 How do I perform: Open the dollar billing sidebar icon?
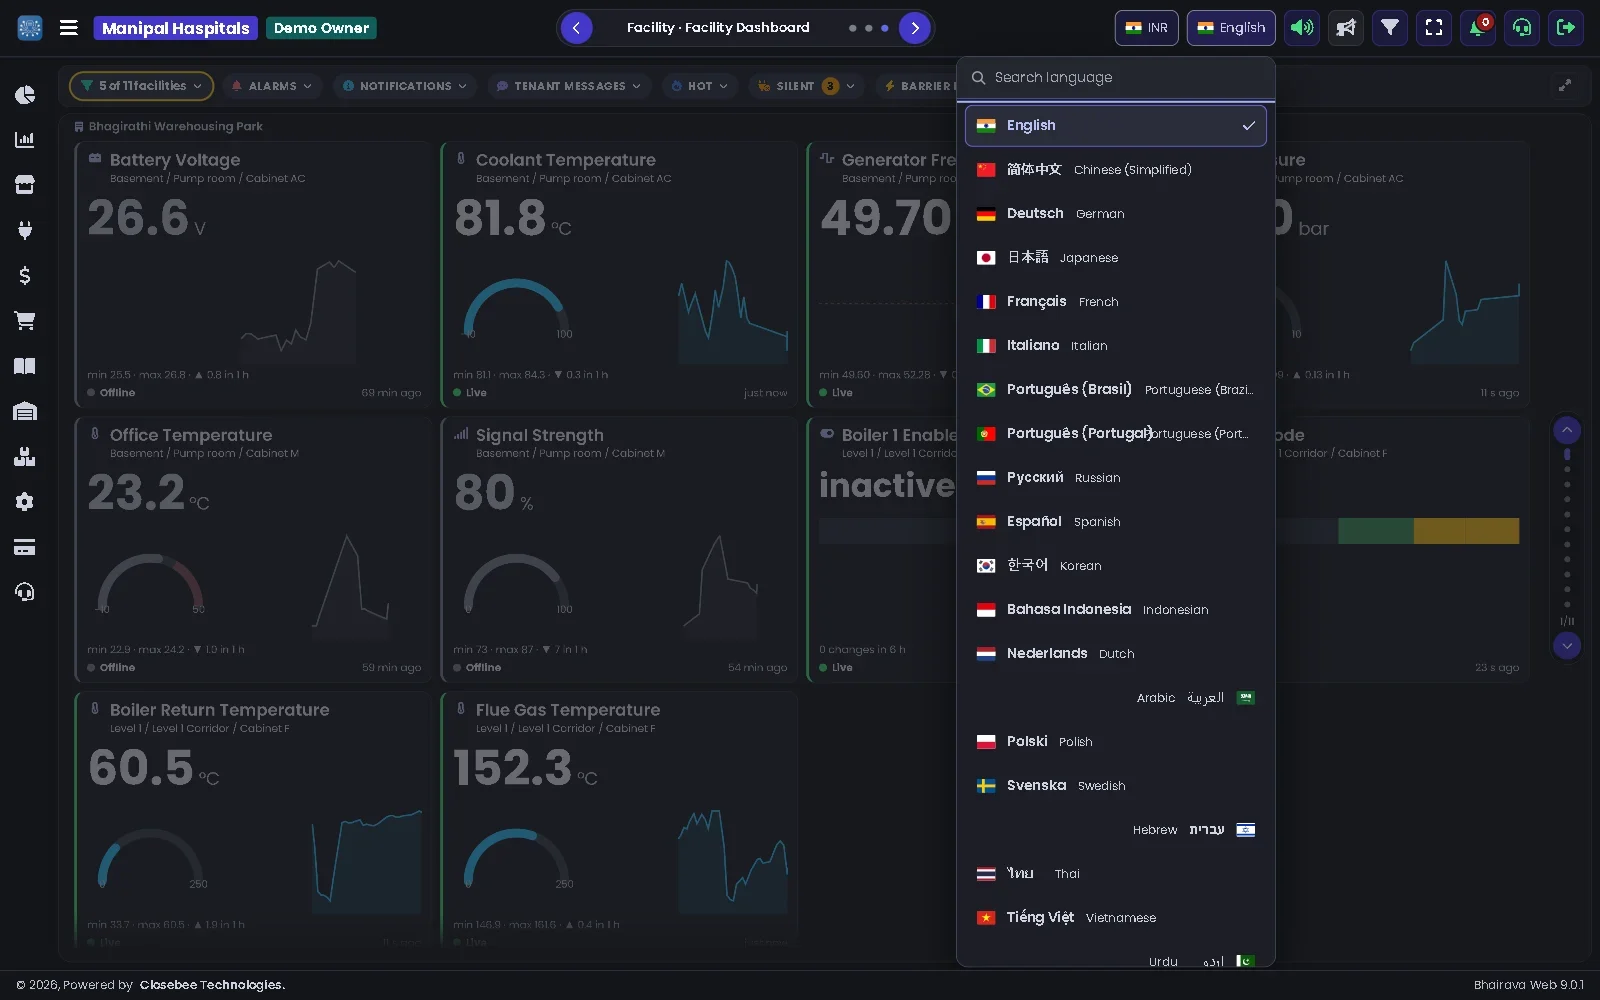pos(25,275)
